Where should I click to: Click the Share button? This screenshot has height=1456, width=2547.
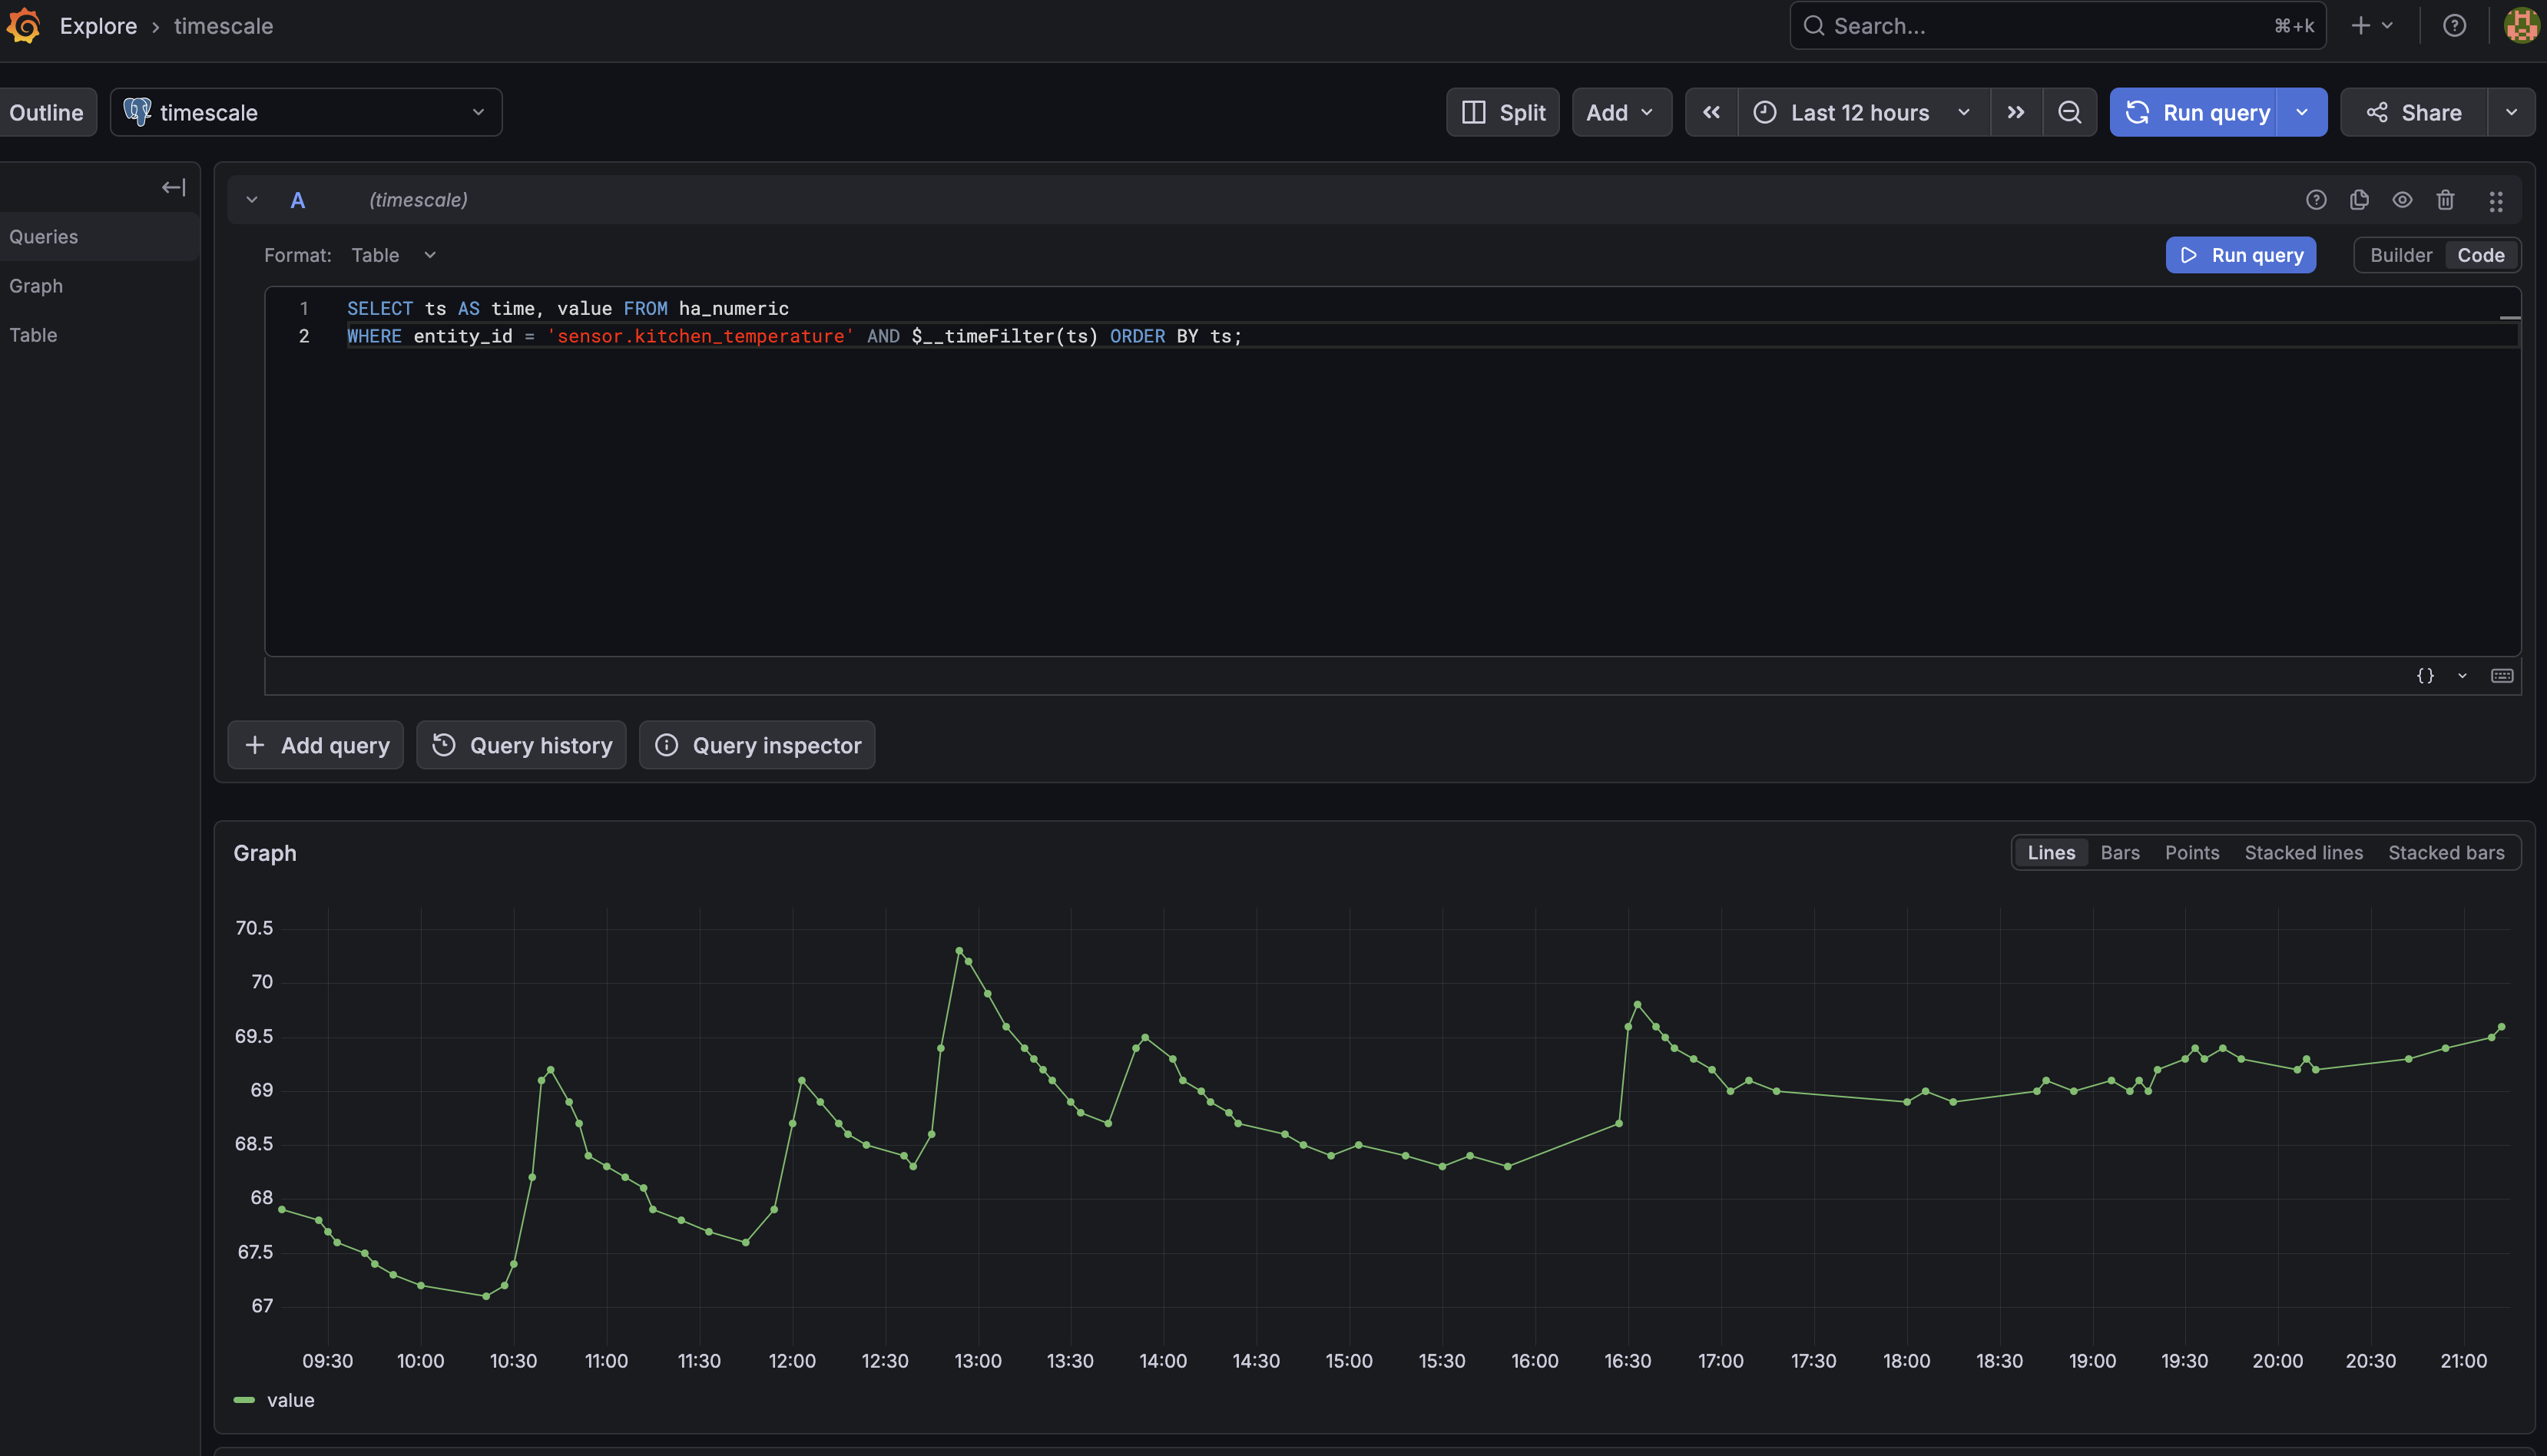coord(2414,112)
